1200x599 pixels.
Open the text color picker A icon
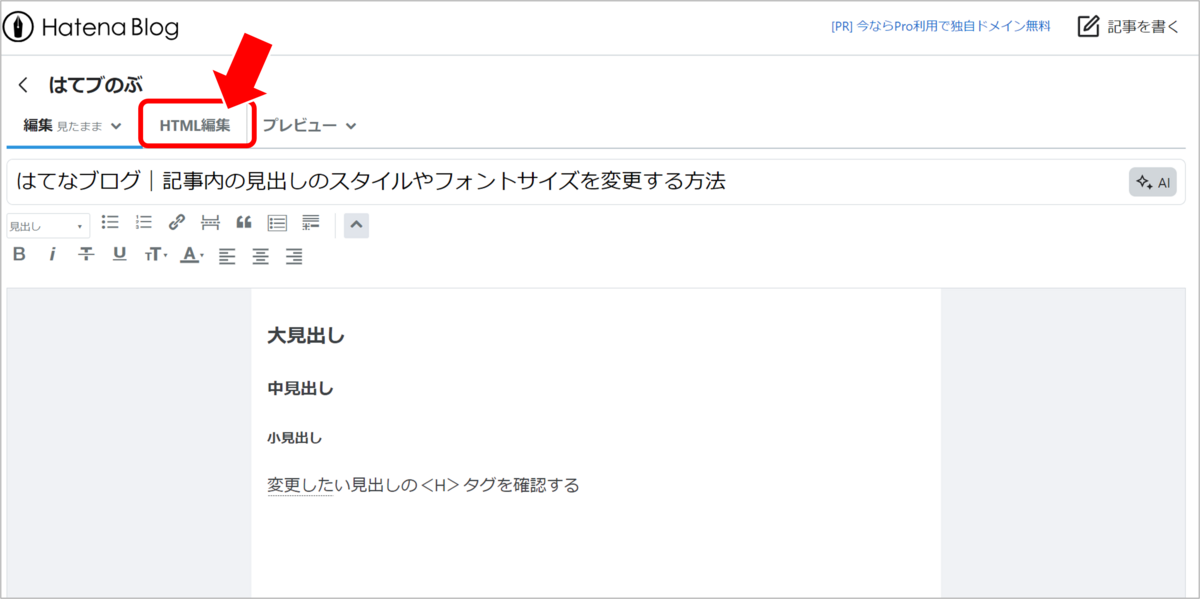[190, 256]
